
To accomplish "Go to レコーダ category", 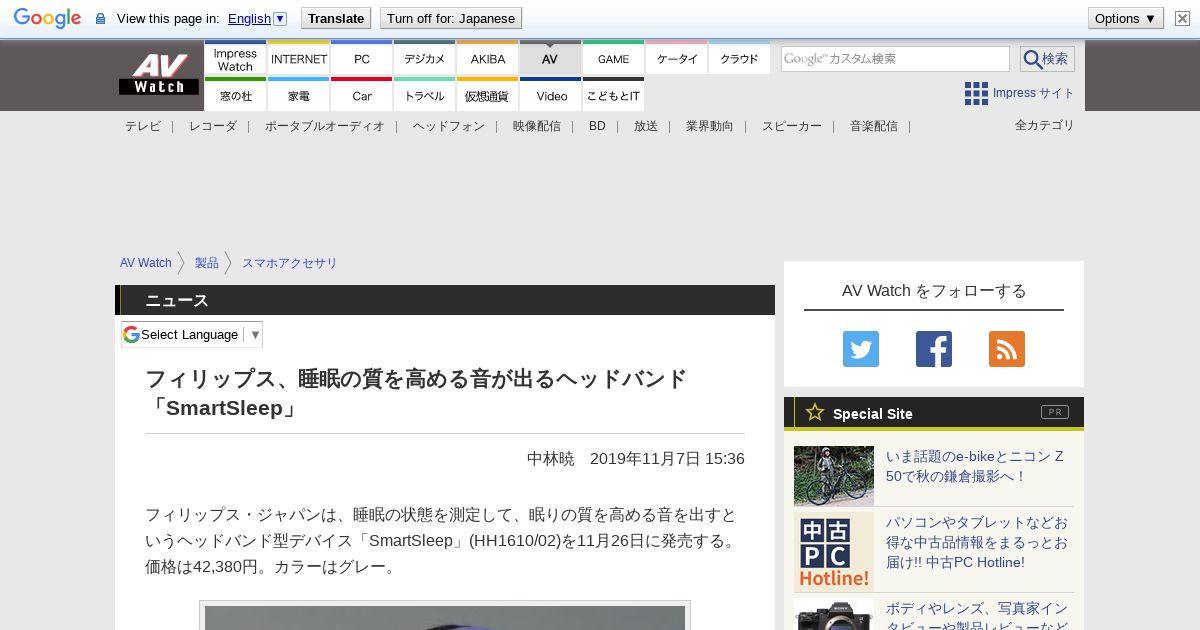I will tap(213, 126).
